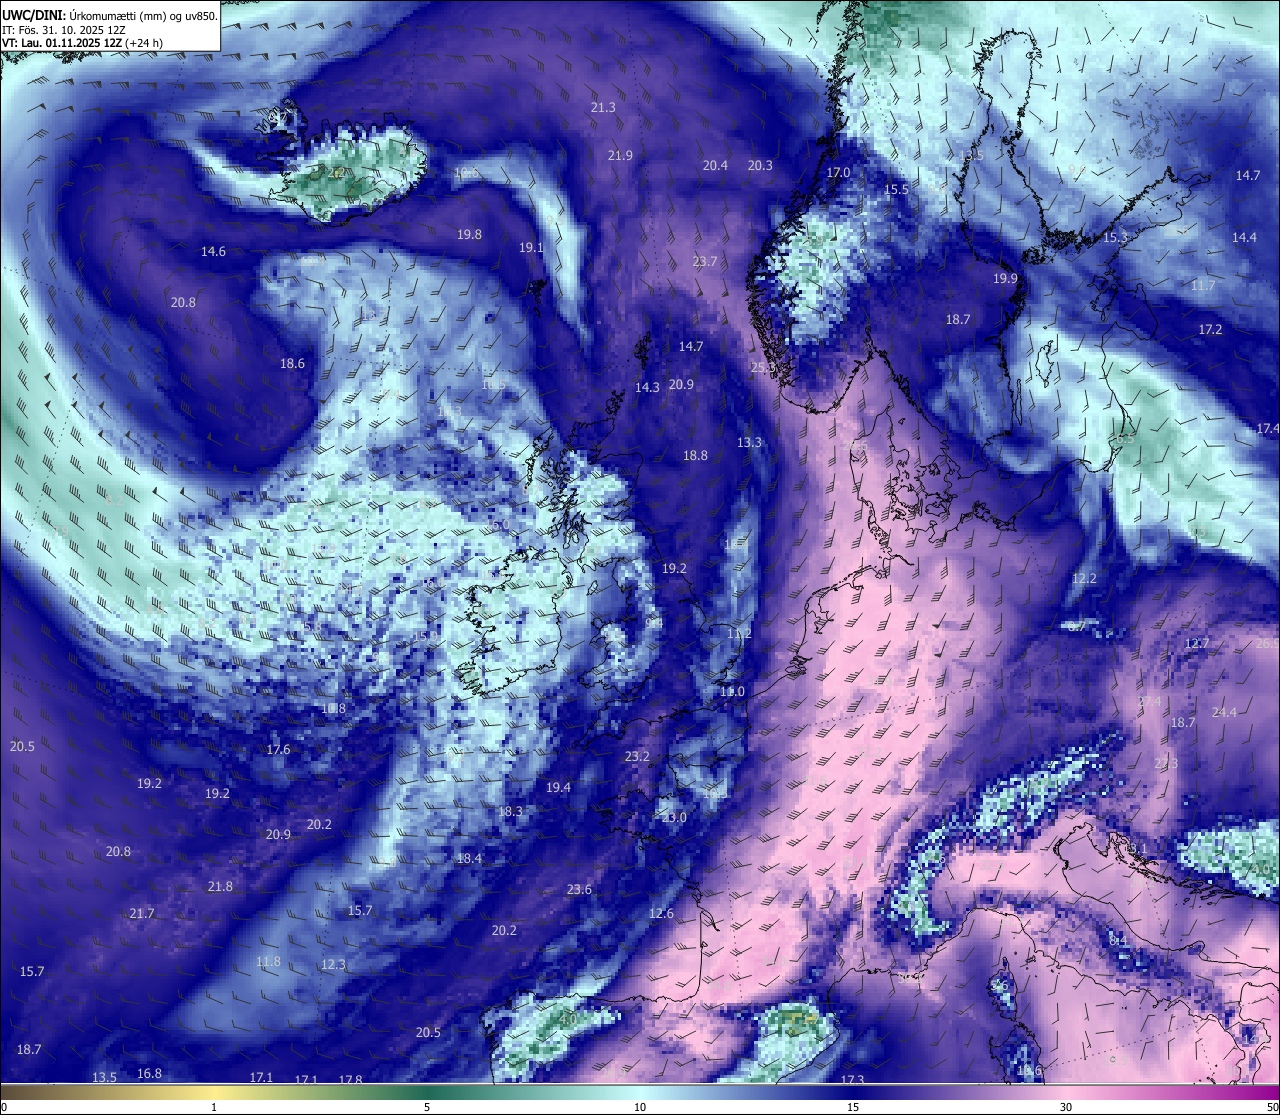Image resolution: width=1280 pixels, height=1115 pixels.
Task: Click the 17.0 value near Norway's coast
Action: tap(838, 172)
